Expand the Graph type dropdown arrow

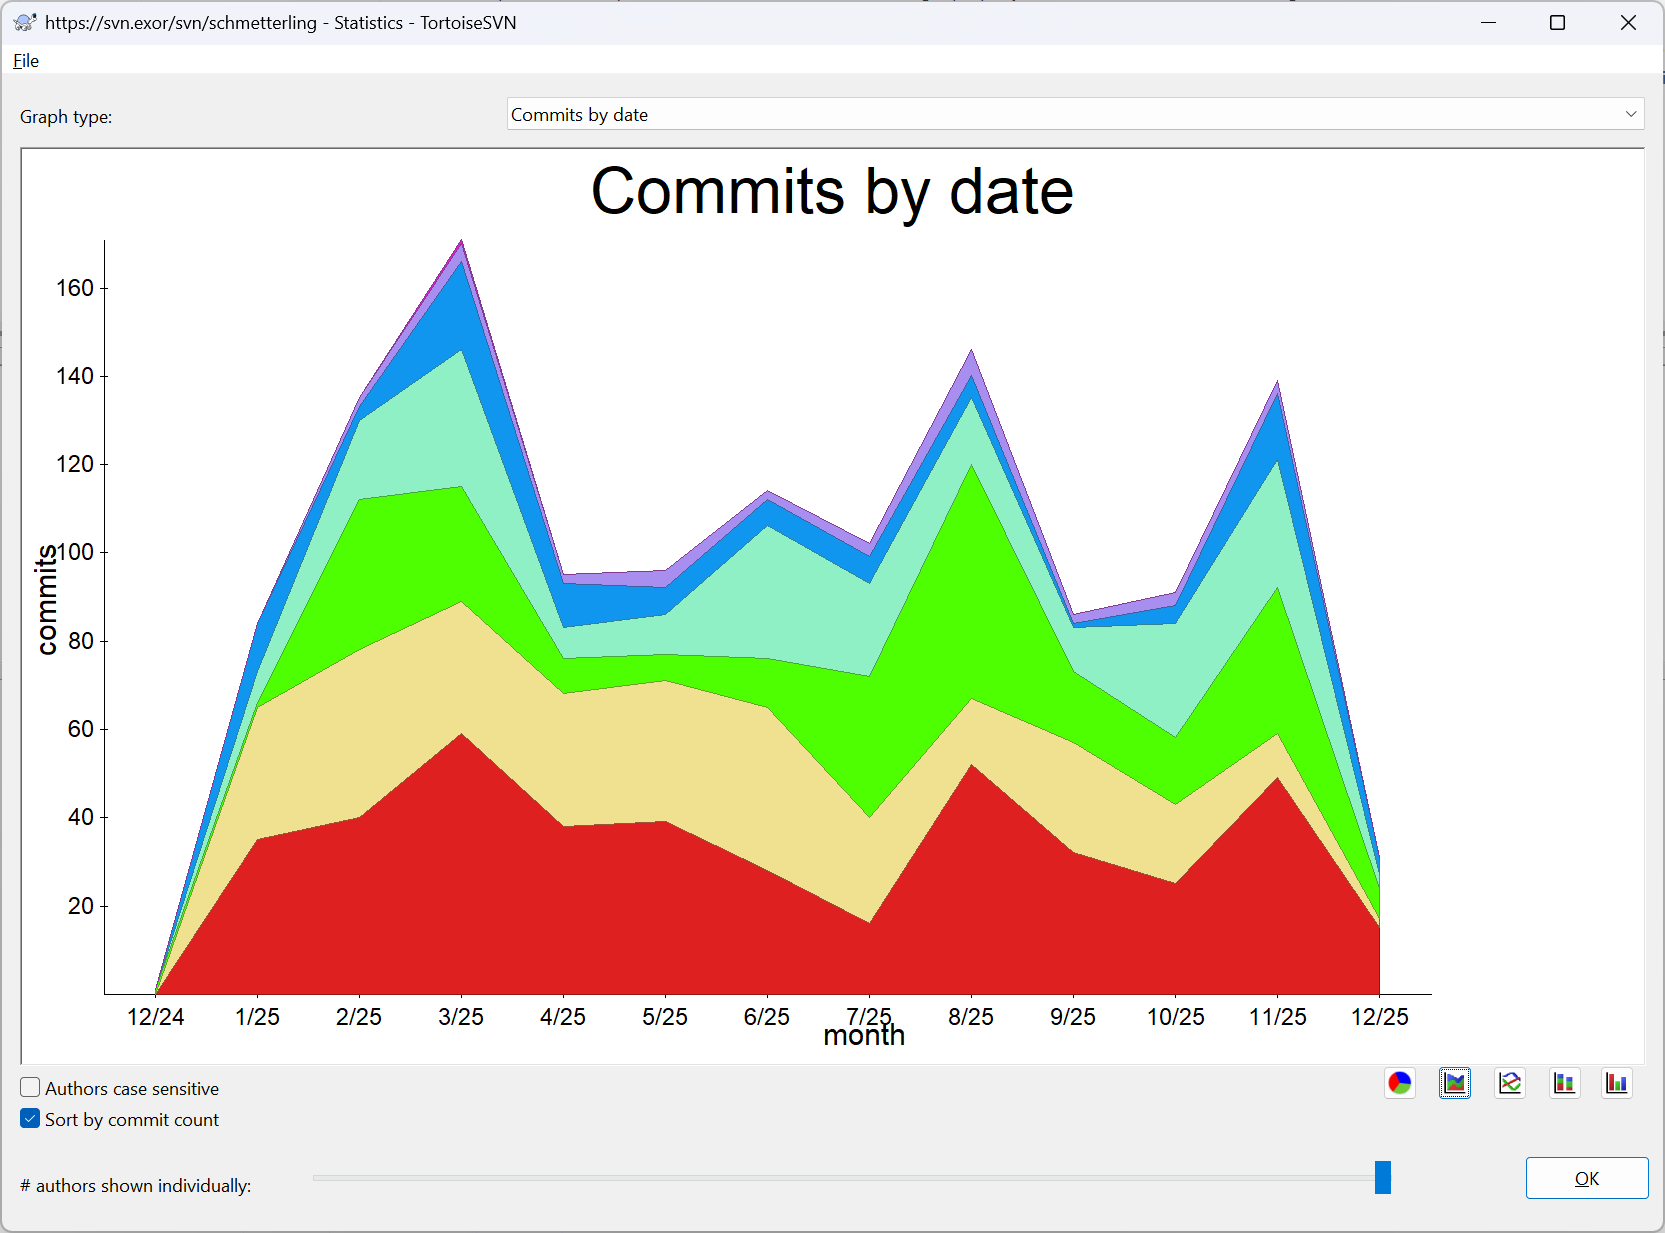tap(1630, 114)
